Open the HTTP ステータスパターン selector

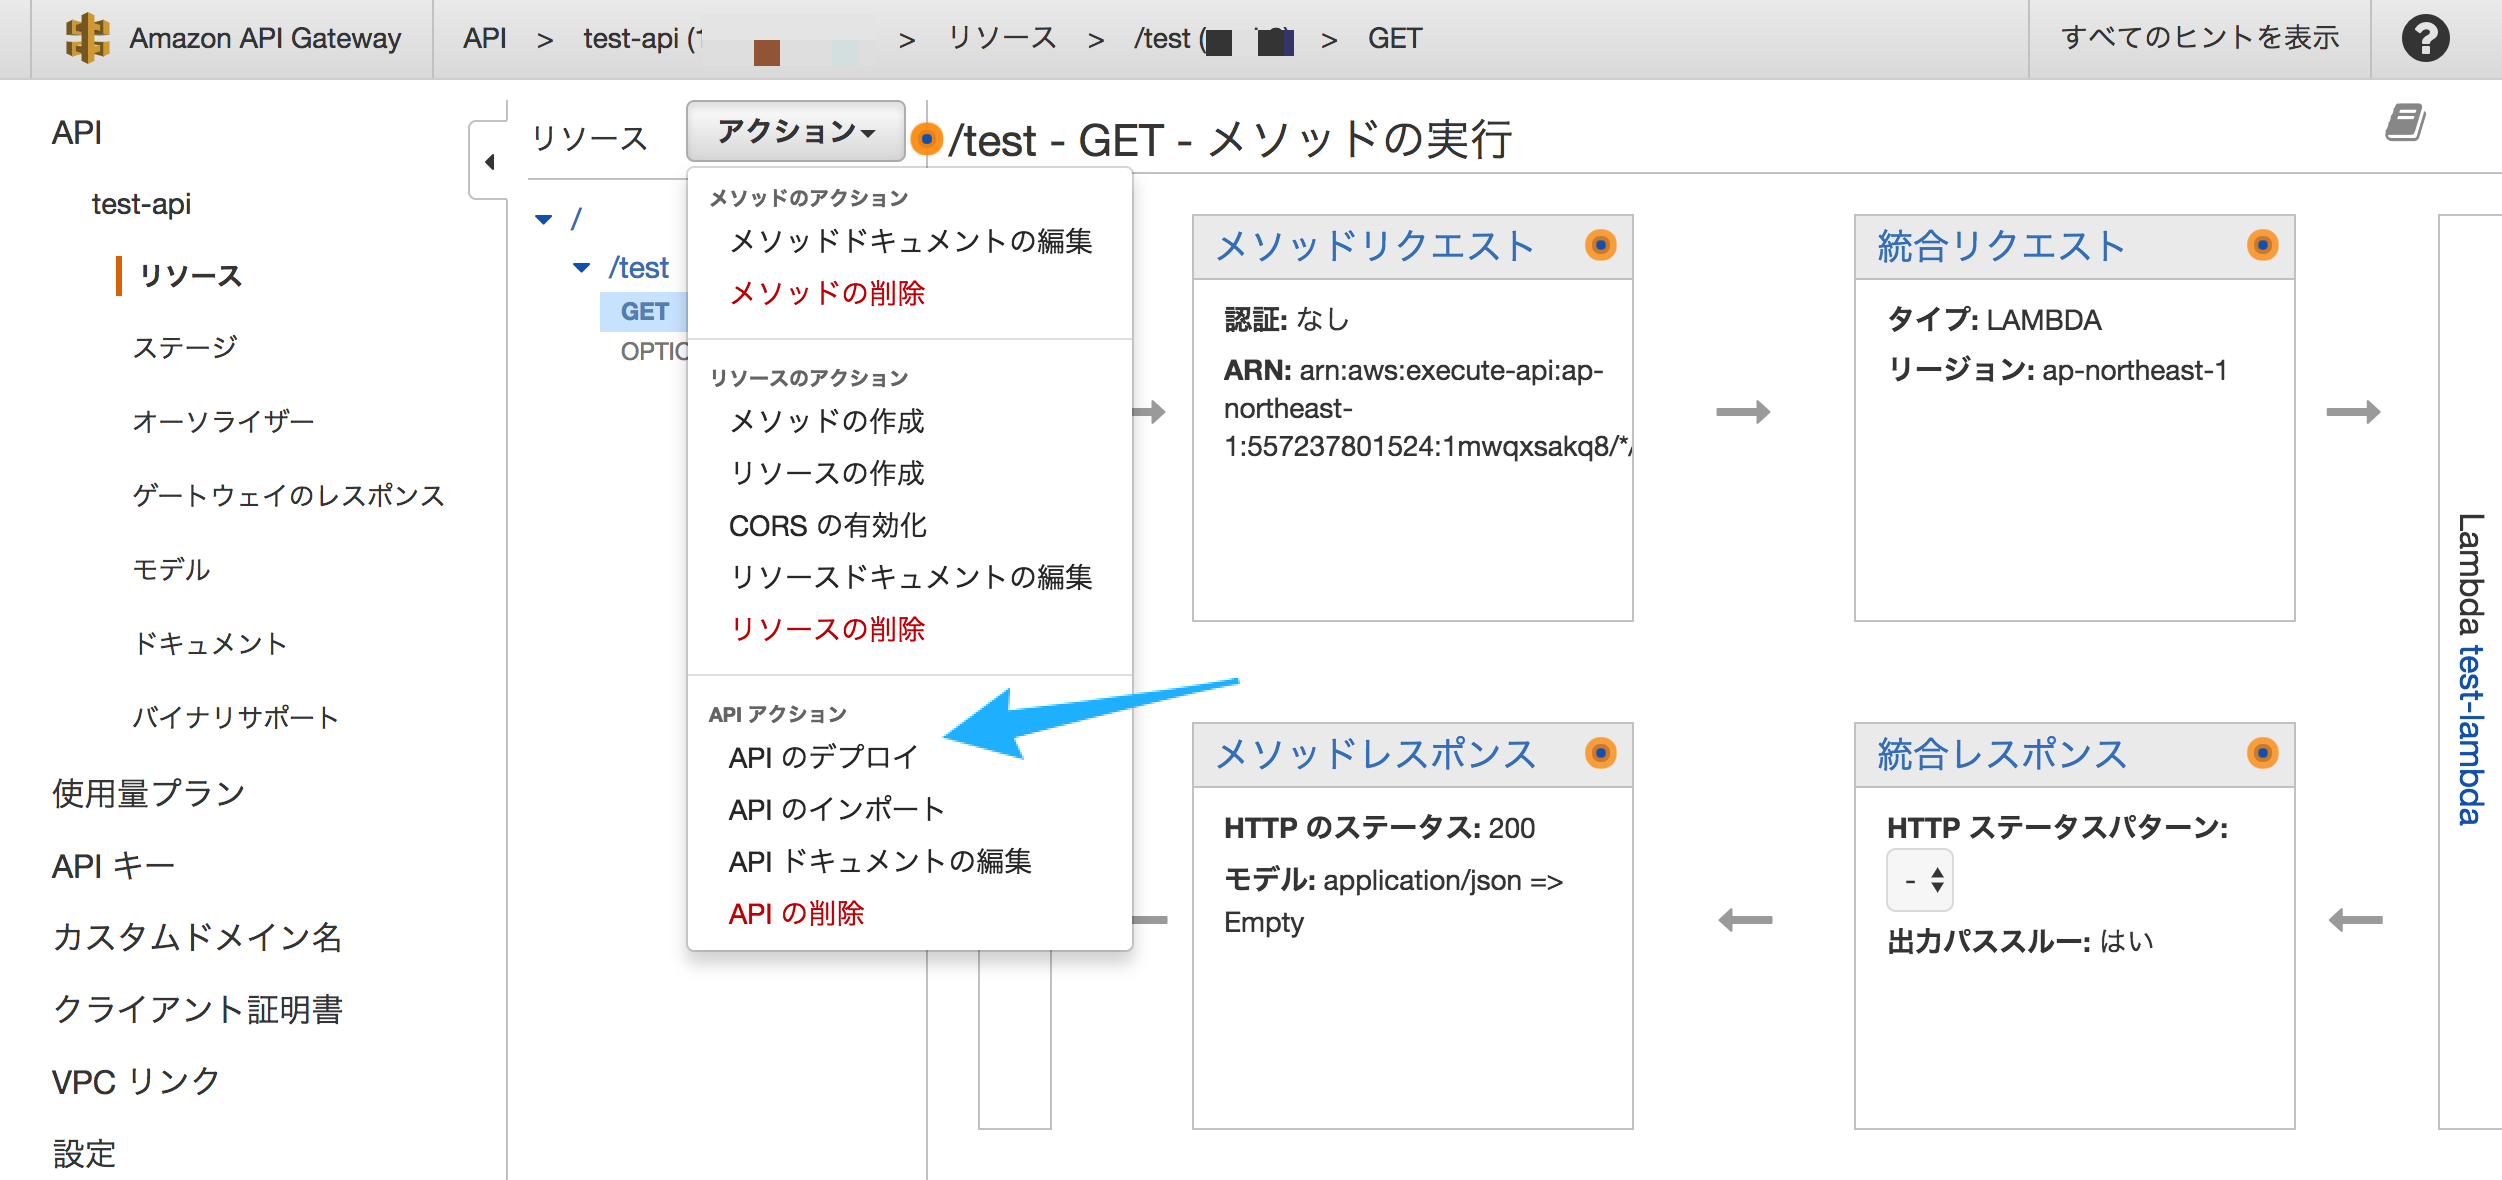(1919, 880)
